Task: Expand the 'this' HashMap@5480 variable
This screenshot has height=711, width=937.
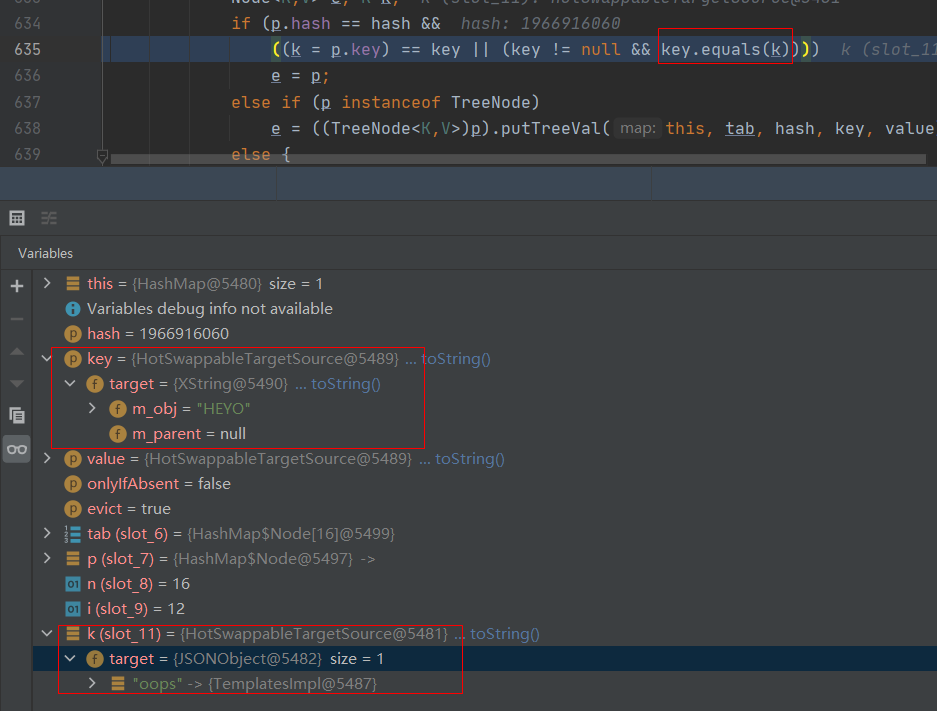Action: pos(47,284)
